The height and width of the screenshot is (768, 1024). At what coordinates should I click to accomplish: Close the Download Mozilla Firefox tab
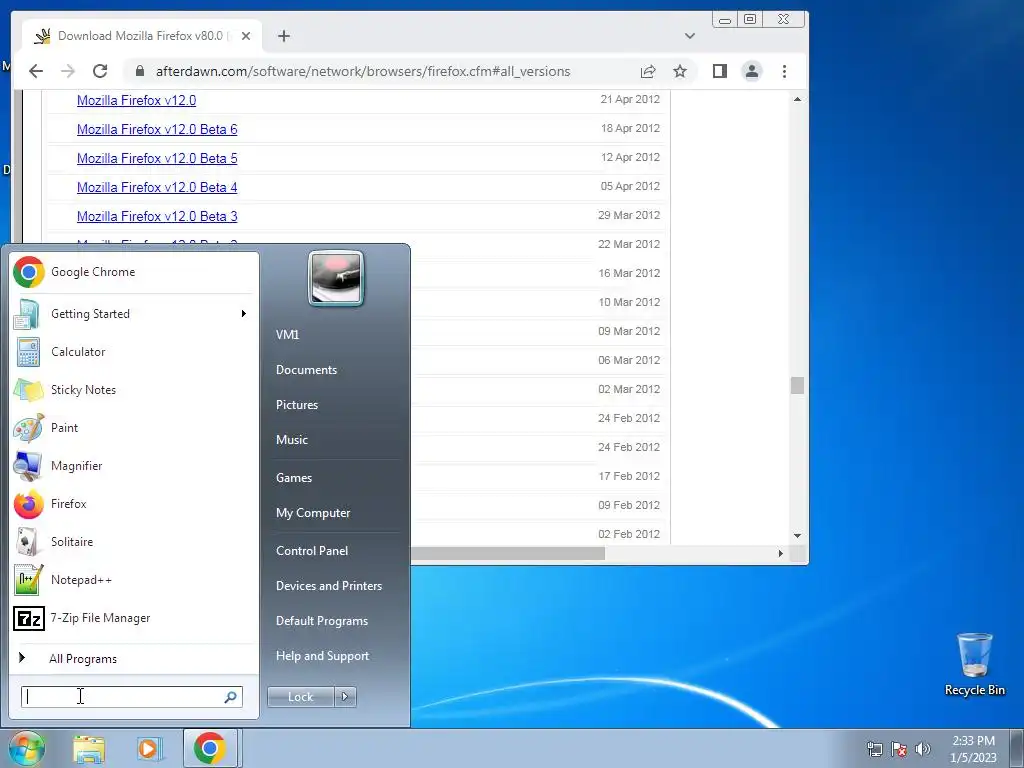coord(246,36)
